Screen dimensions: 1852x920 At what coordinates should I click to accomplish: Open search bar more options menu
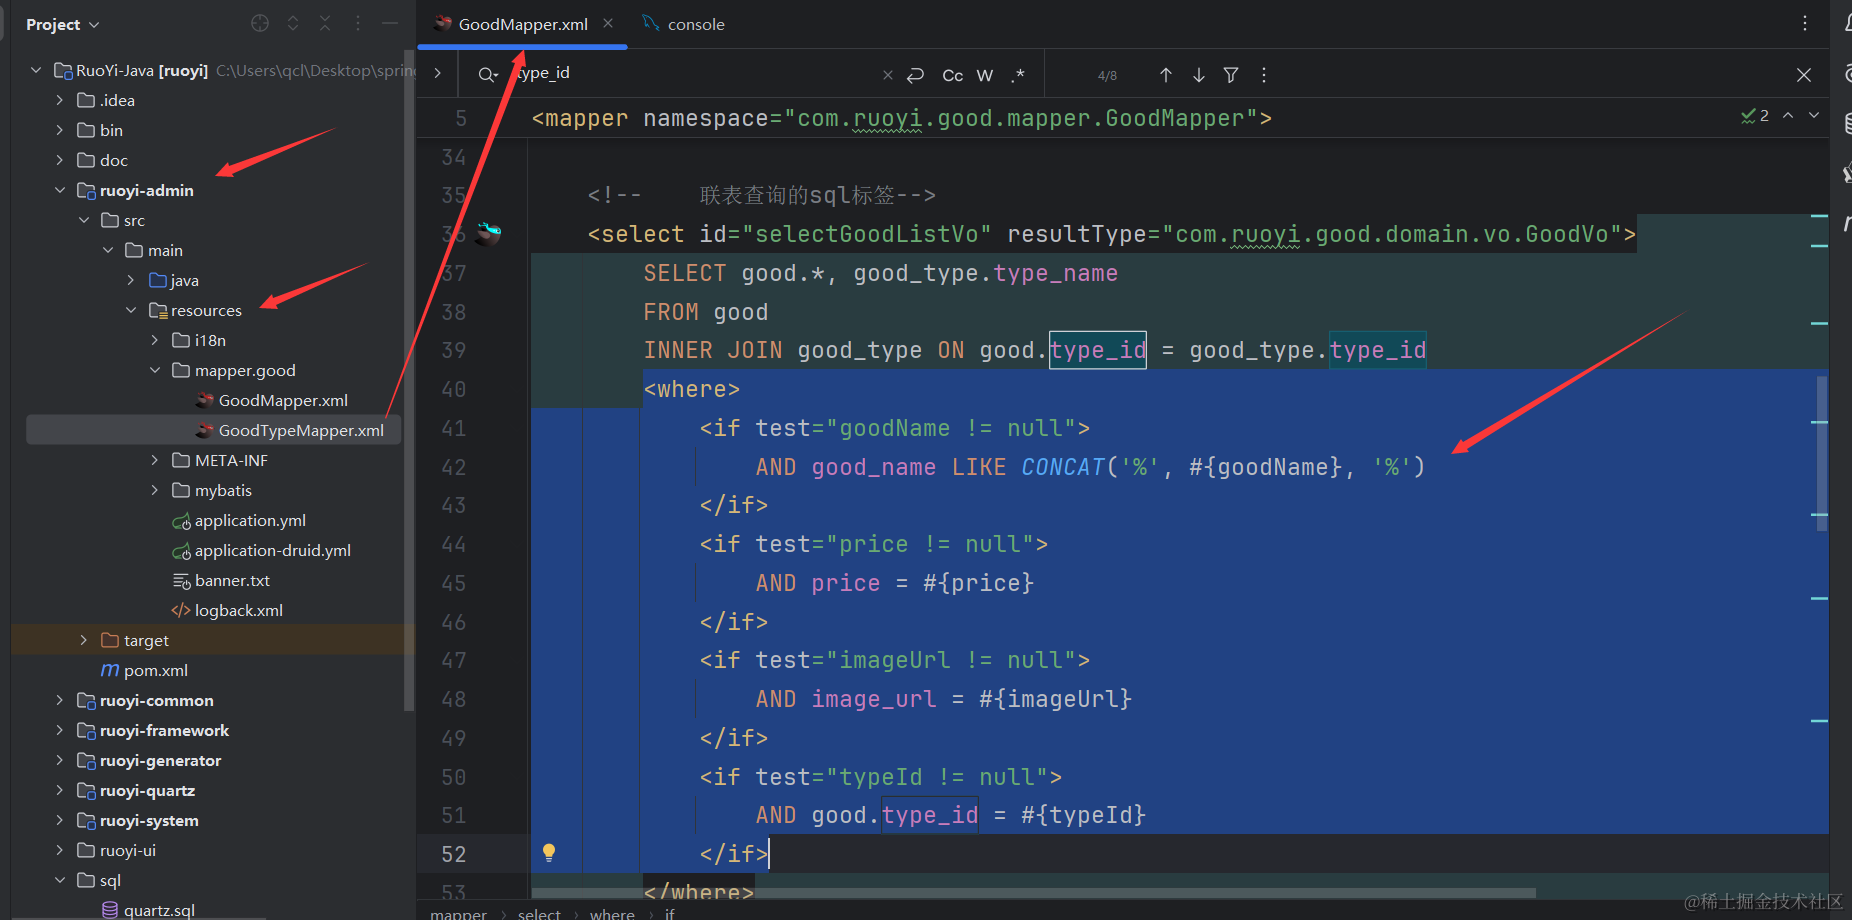(x=1264, y=75)
